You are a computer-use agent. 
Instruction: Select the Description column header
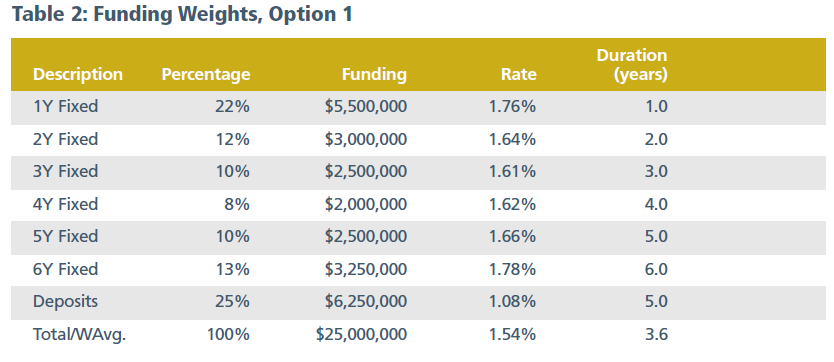[78, 74]
